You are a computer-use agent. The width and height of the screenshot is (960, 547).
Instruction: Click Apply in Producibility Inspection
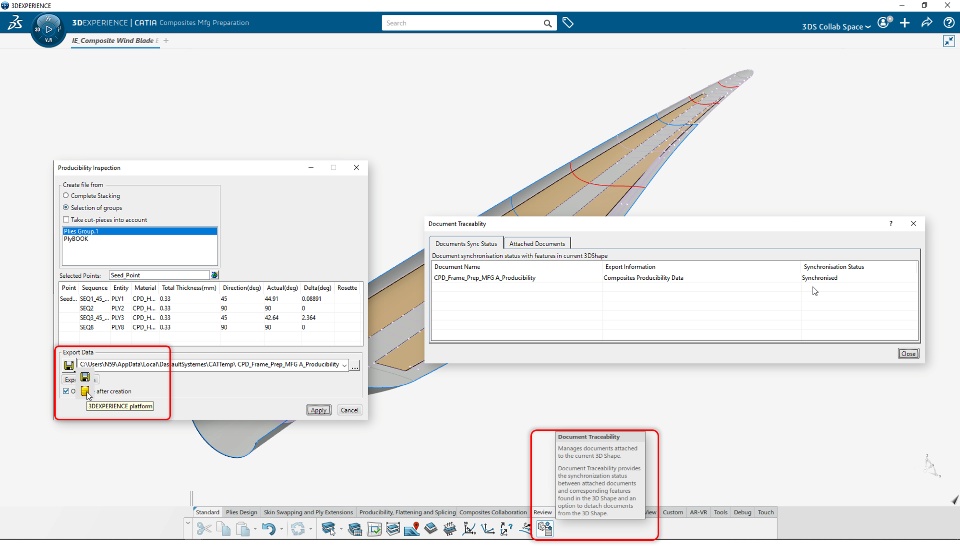pyautogui.click(x=318, y=410)
